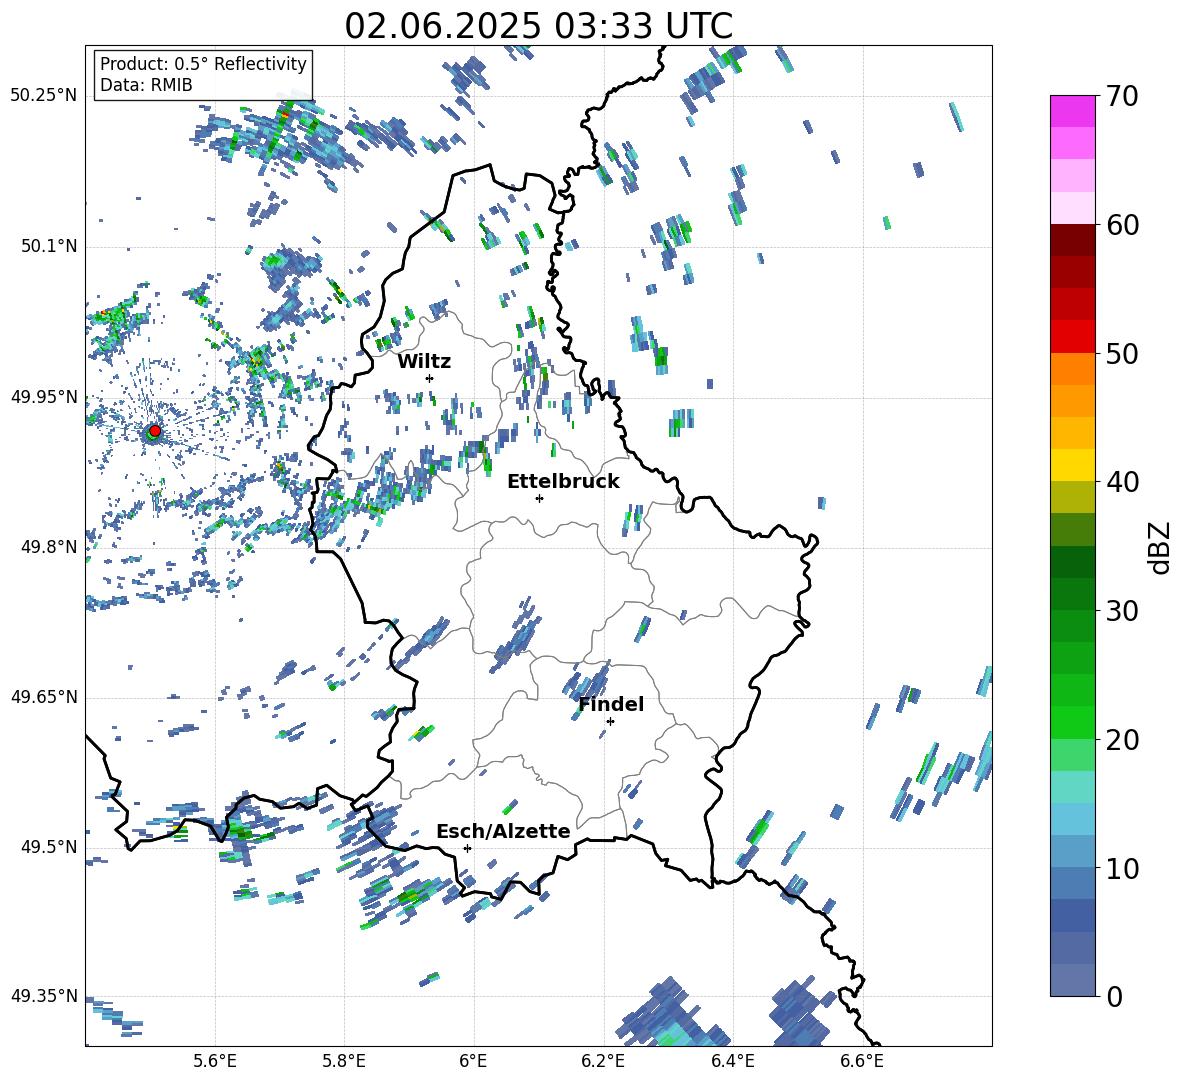Image resolution: width=1184 pixels, height=1081 pixels.
Task: Click the 0 tick on colorbar
Action: point(1114,996)
